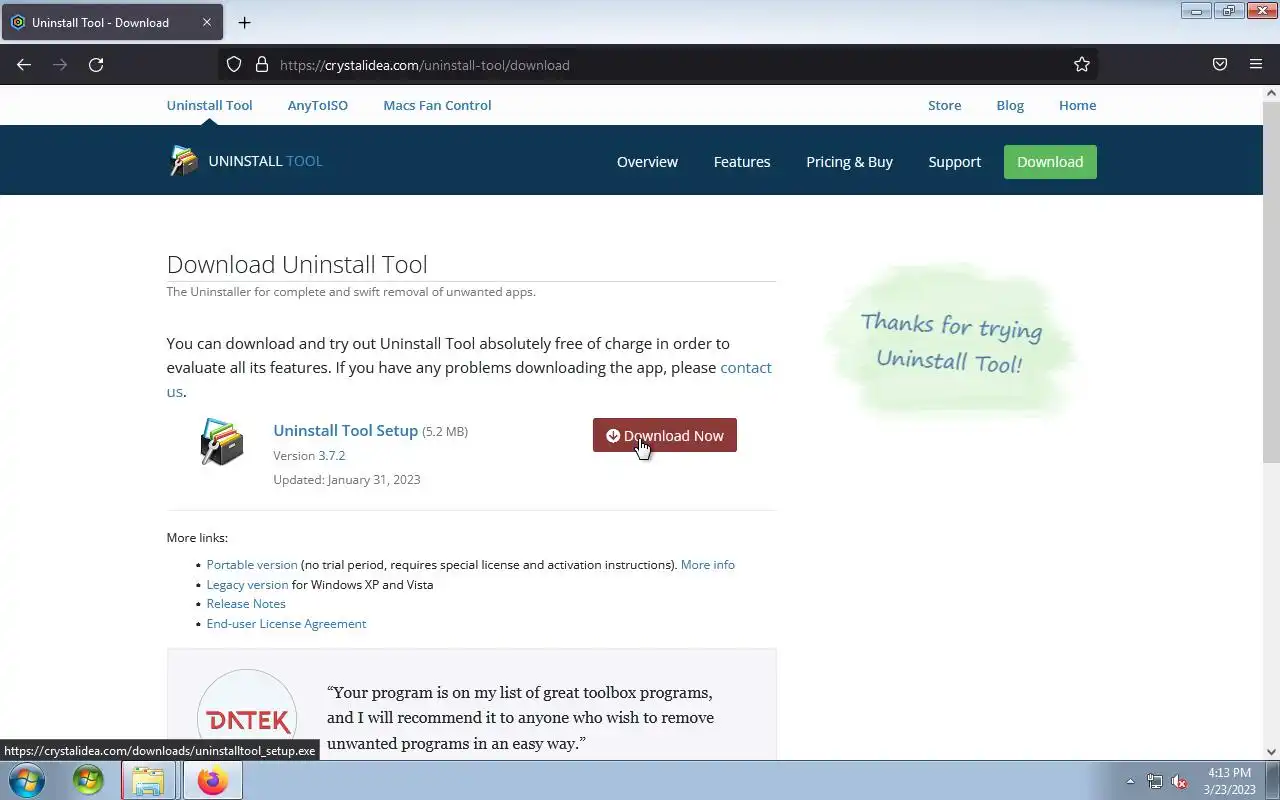Image resolution: width=1280 pixels, height=800 pixels.
Task: Click the Uninstall Tool Setup link
Action: pyautogui.click(x=345, y=430)
